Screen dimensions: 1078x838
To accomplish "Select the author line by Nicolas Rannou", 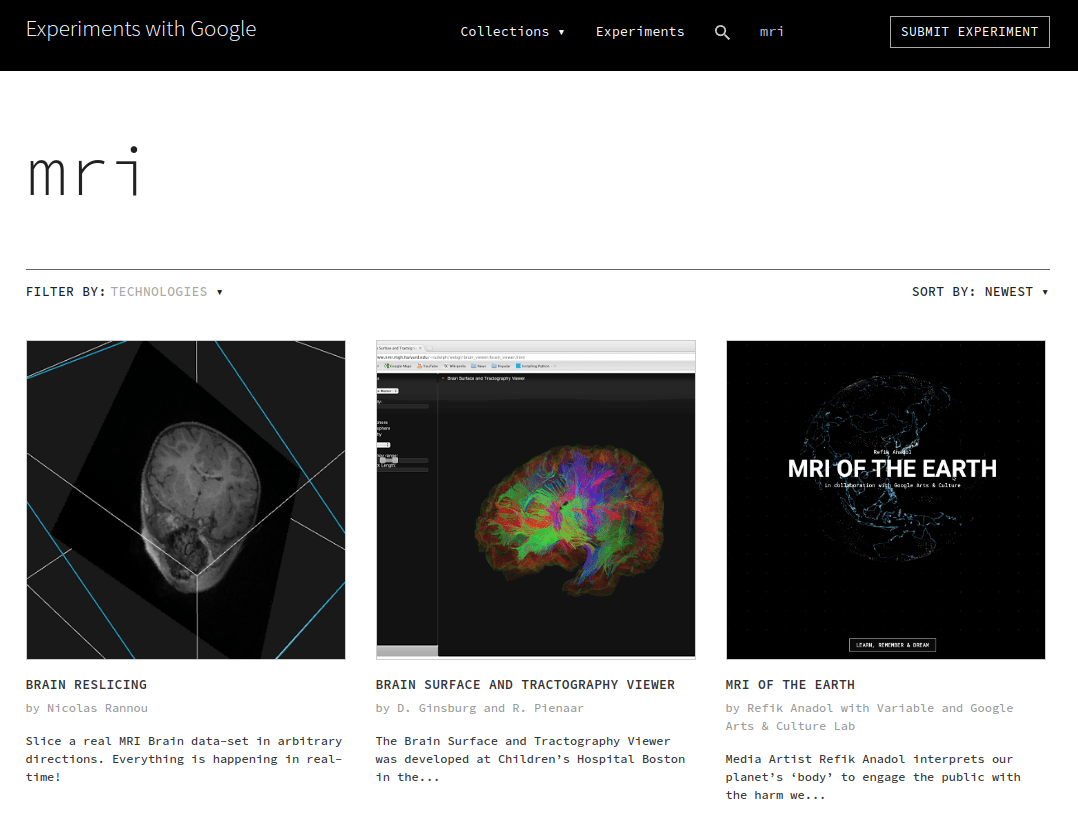I will [87, 708].
